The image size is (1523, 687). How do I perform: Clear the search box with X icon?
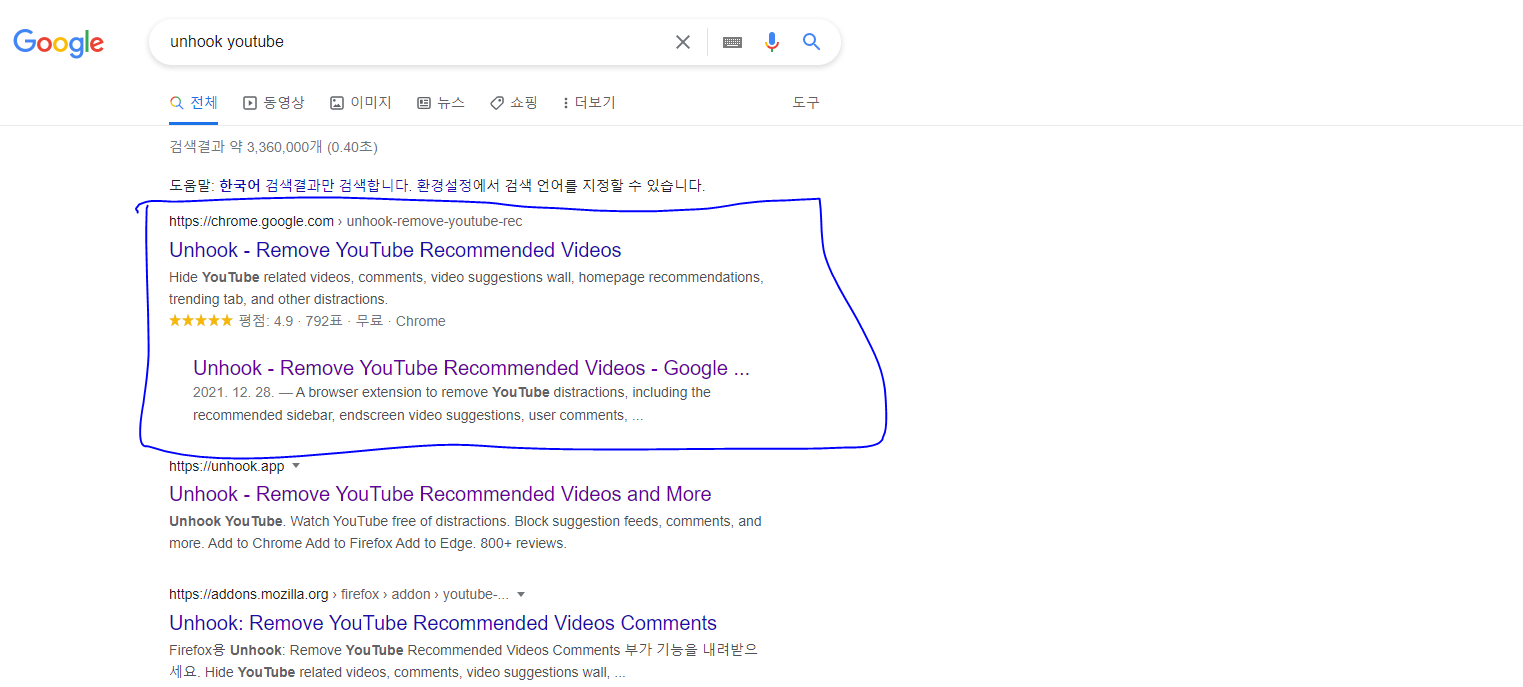tap(683, 42)
